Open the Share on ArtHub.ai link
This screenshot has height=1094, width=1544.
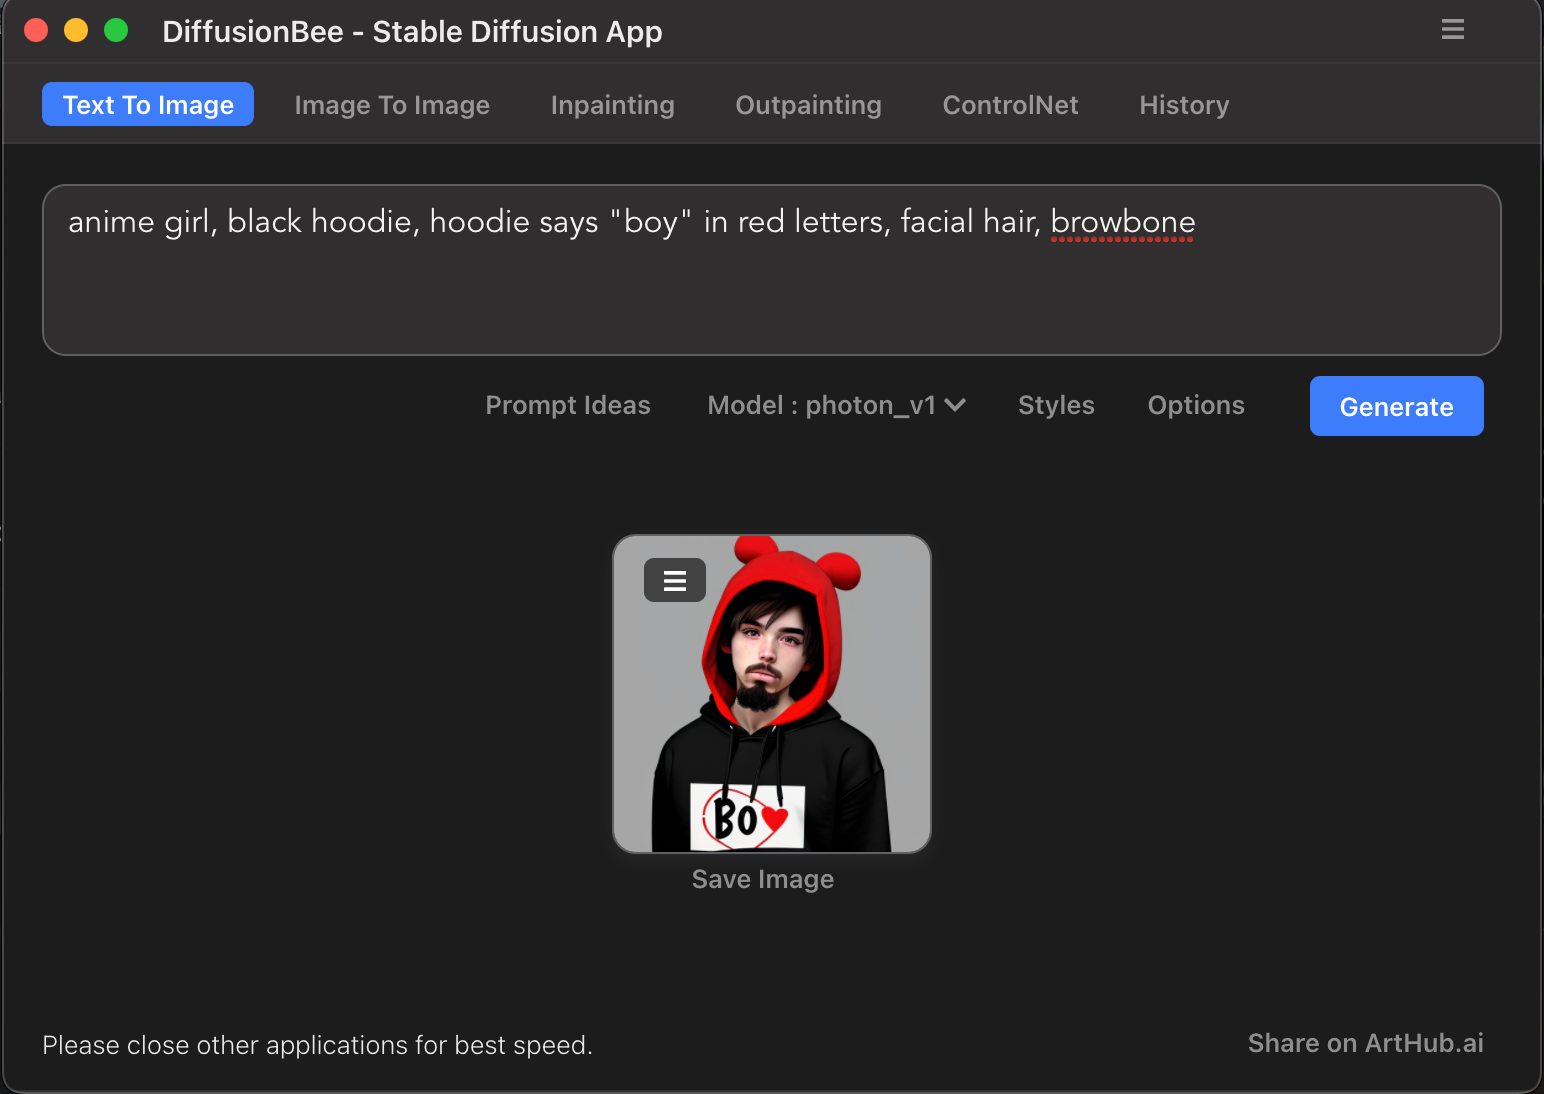[1365, 1043]
